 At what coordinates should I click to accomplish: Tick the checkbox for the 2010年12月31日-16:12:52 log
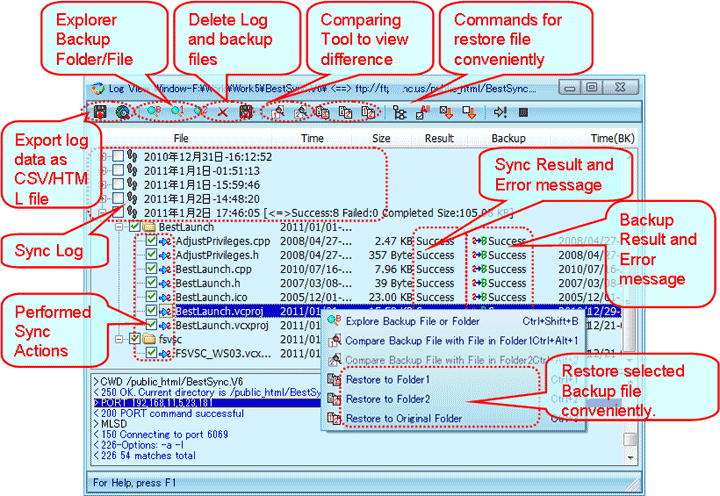pos(118,156)
